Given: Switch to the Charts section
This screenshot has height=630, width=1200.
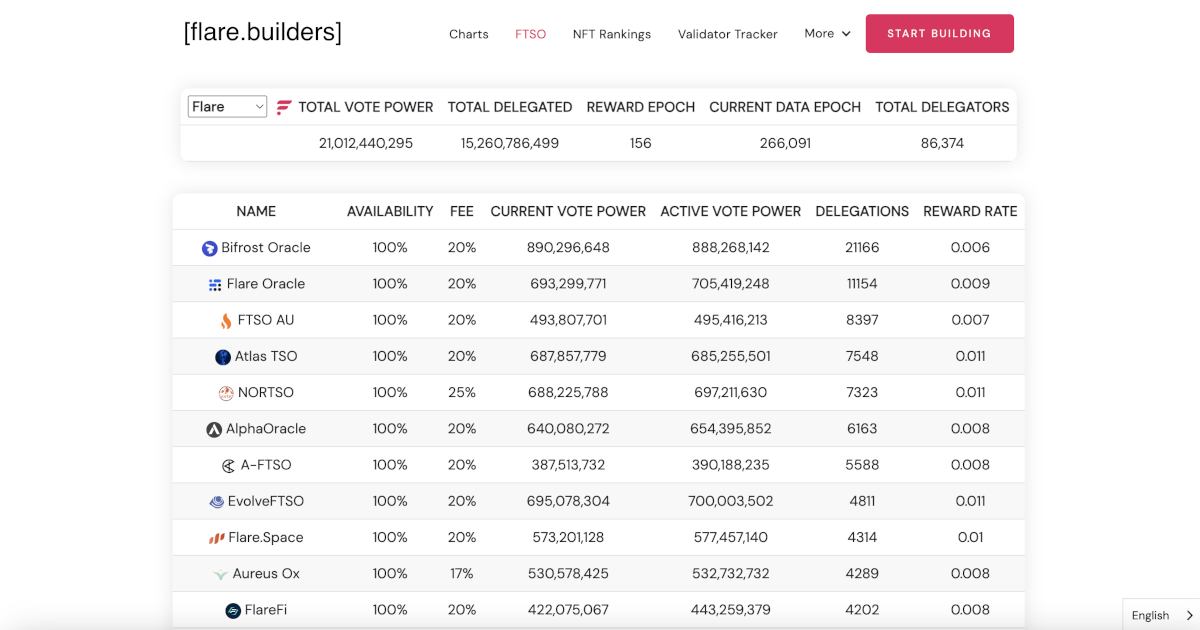Looking at the screenshot, I should tap(468, 33).
